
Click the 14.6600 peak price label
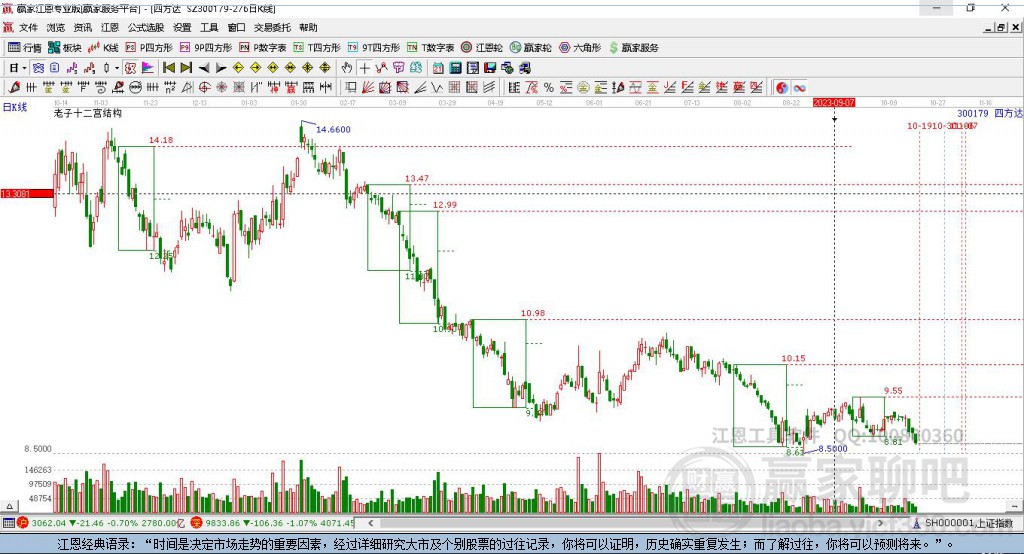(x=333, y=129)
